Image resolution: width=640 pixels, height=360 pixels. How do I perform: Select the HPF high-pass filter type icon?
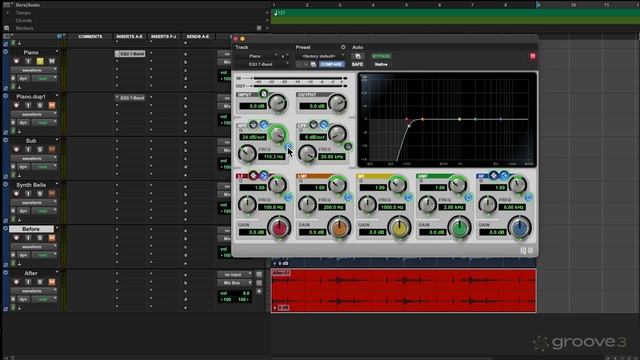tap(263, 125)
